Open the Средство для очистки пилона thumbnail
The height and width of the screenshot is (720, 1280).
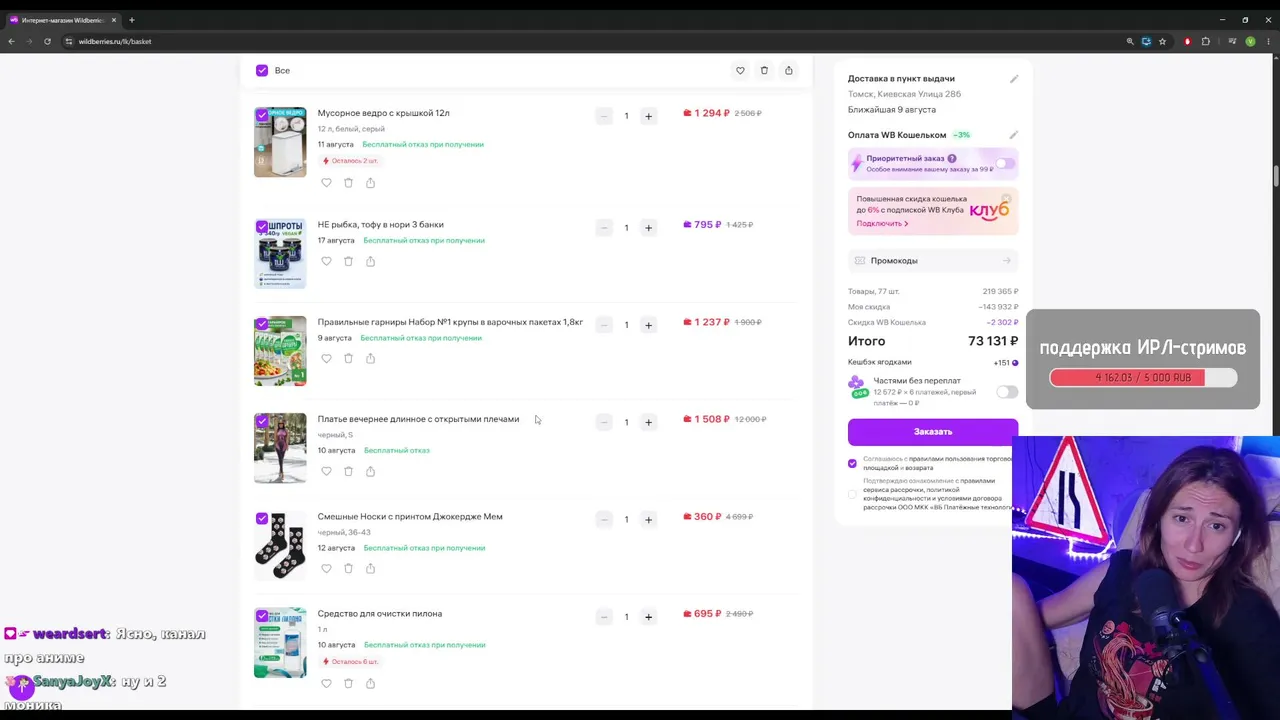[x=280, y=643]
